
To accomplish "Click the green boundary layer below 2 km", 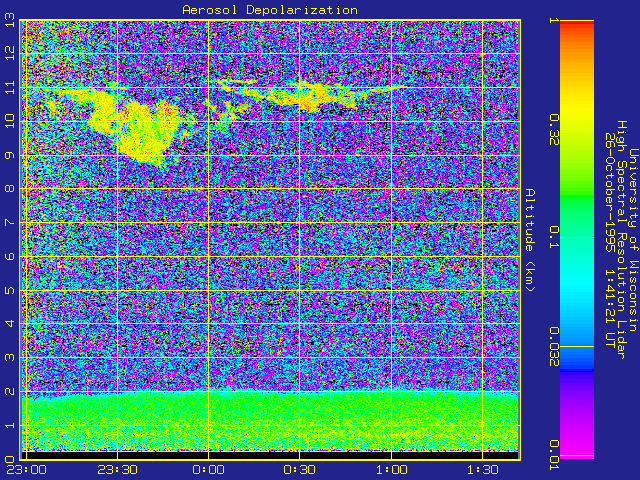I will click(x=270, y=420).
